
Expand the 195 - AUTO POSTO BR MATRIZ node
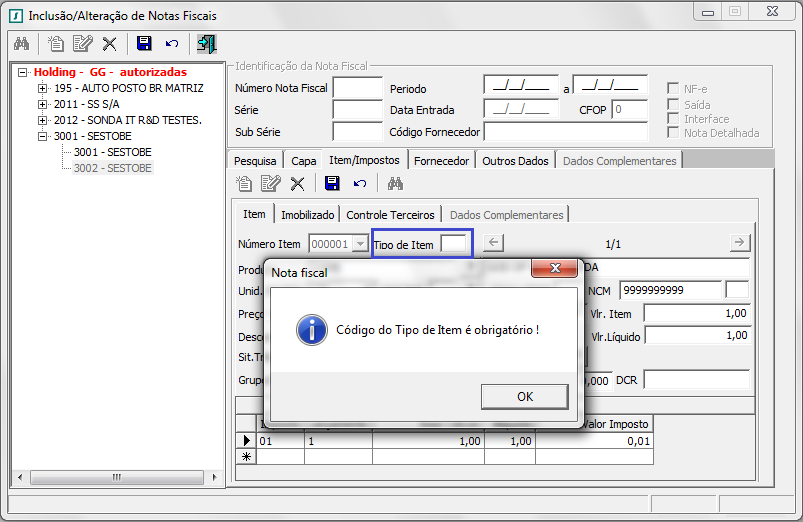(43, 89)
